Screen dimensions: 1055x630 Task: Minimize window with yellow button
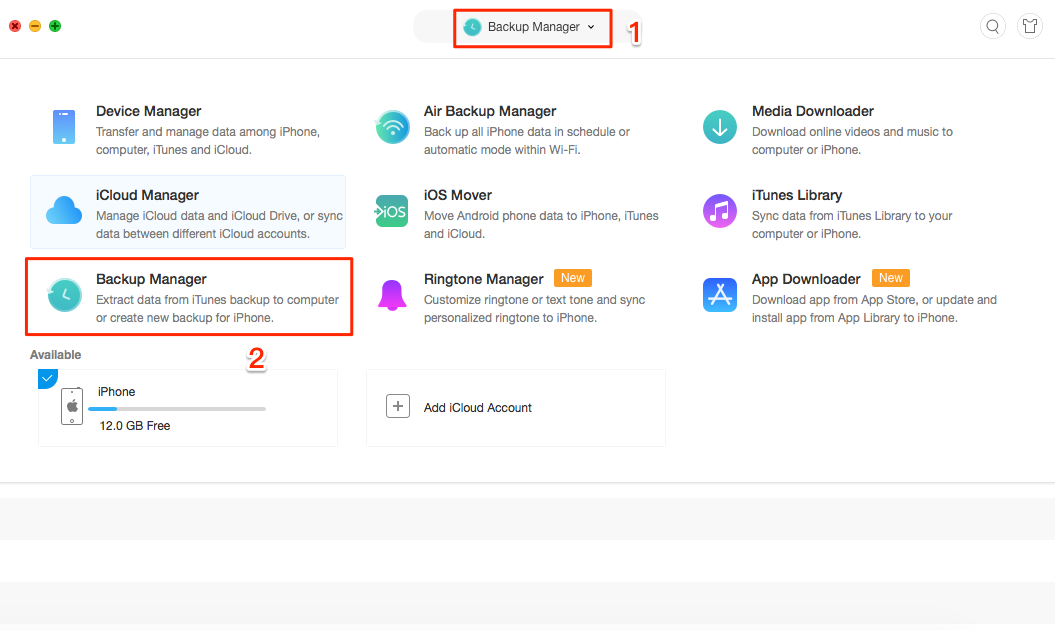(35, 26)
